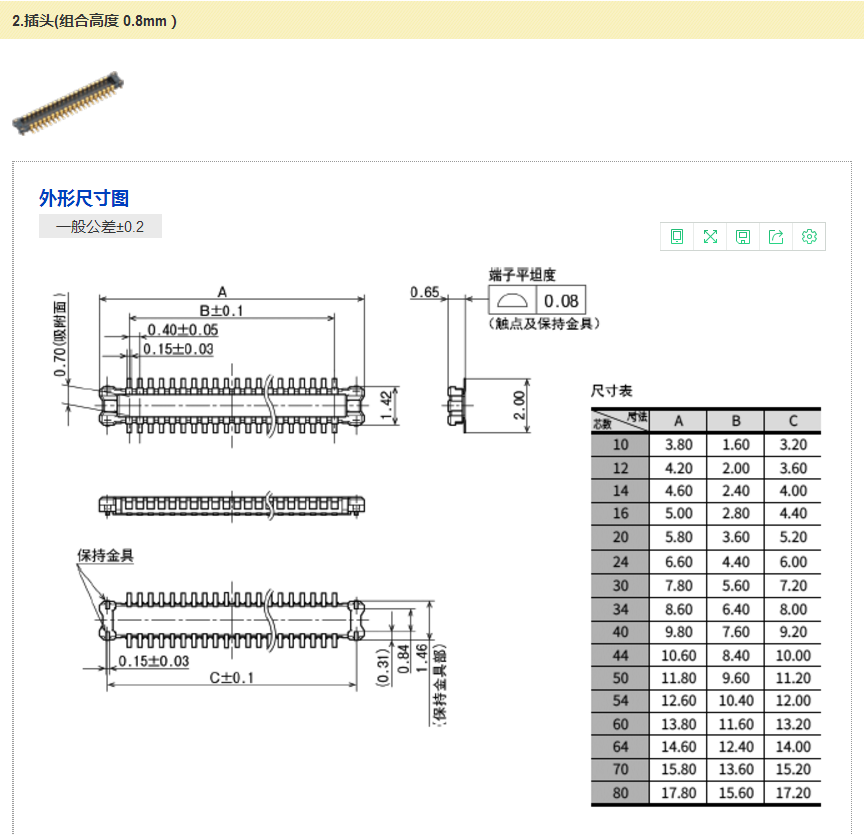The width and height of the screenshot is (868, 835).
Task: Select the 2.插头 section header bar
Action: coord(432,20)
